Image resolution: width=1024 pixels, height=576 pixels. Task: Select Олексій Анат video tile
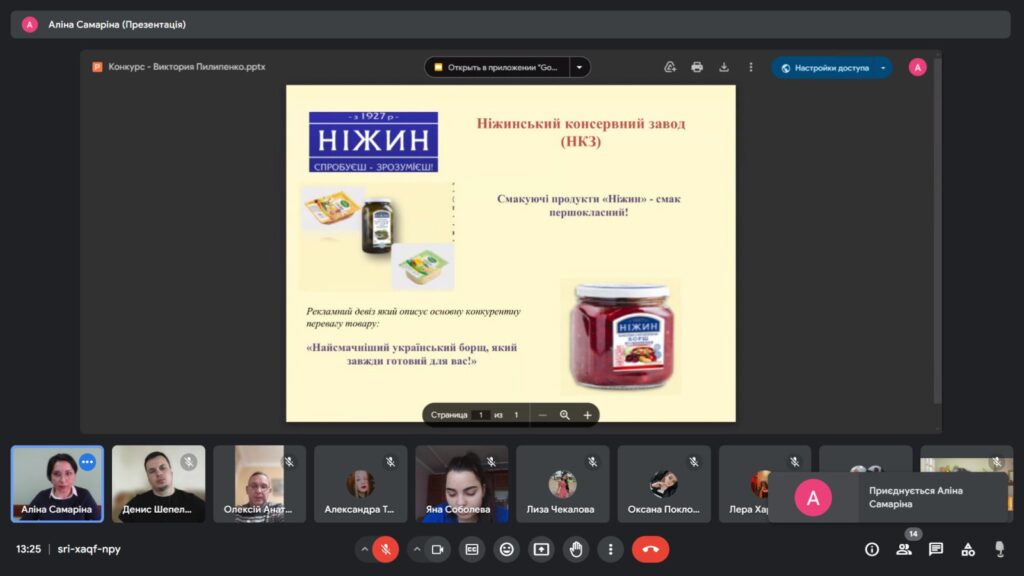coord(259,484)
